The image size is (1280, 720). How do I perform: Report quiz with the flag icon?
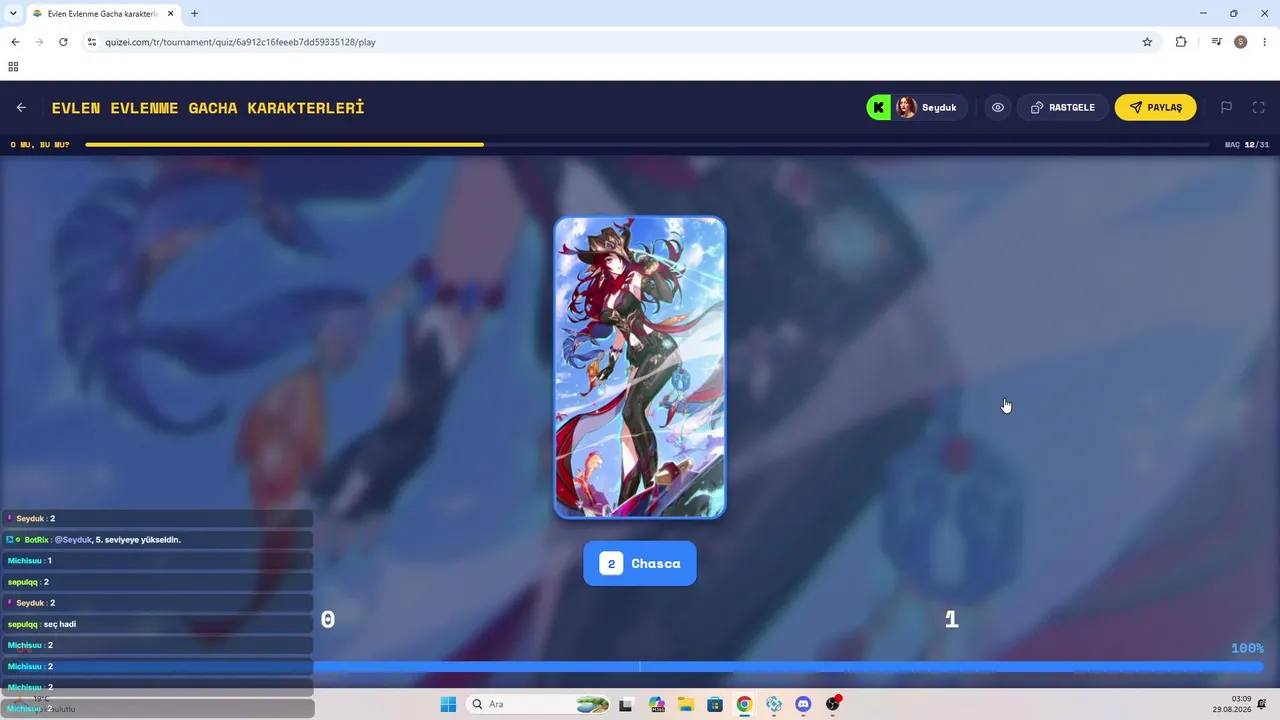coord(1226,107)
